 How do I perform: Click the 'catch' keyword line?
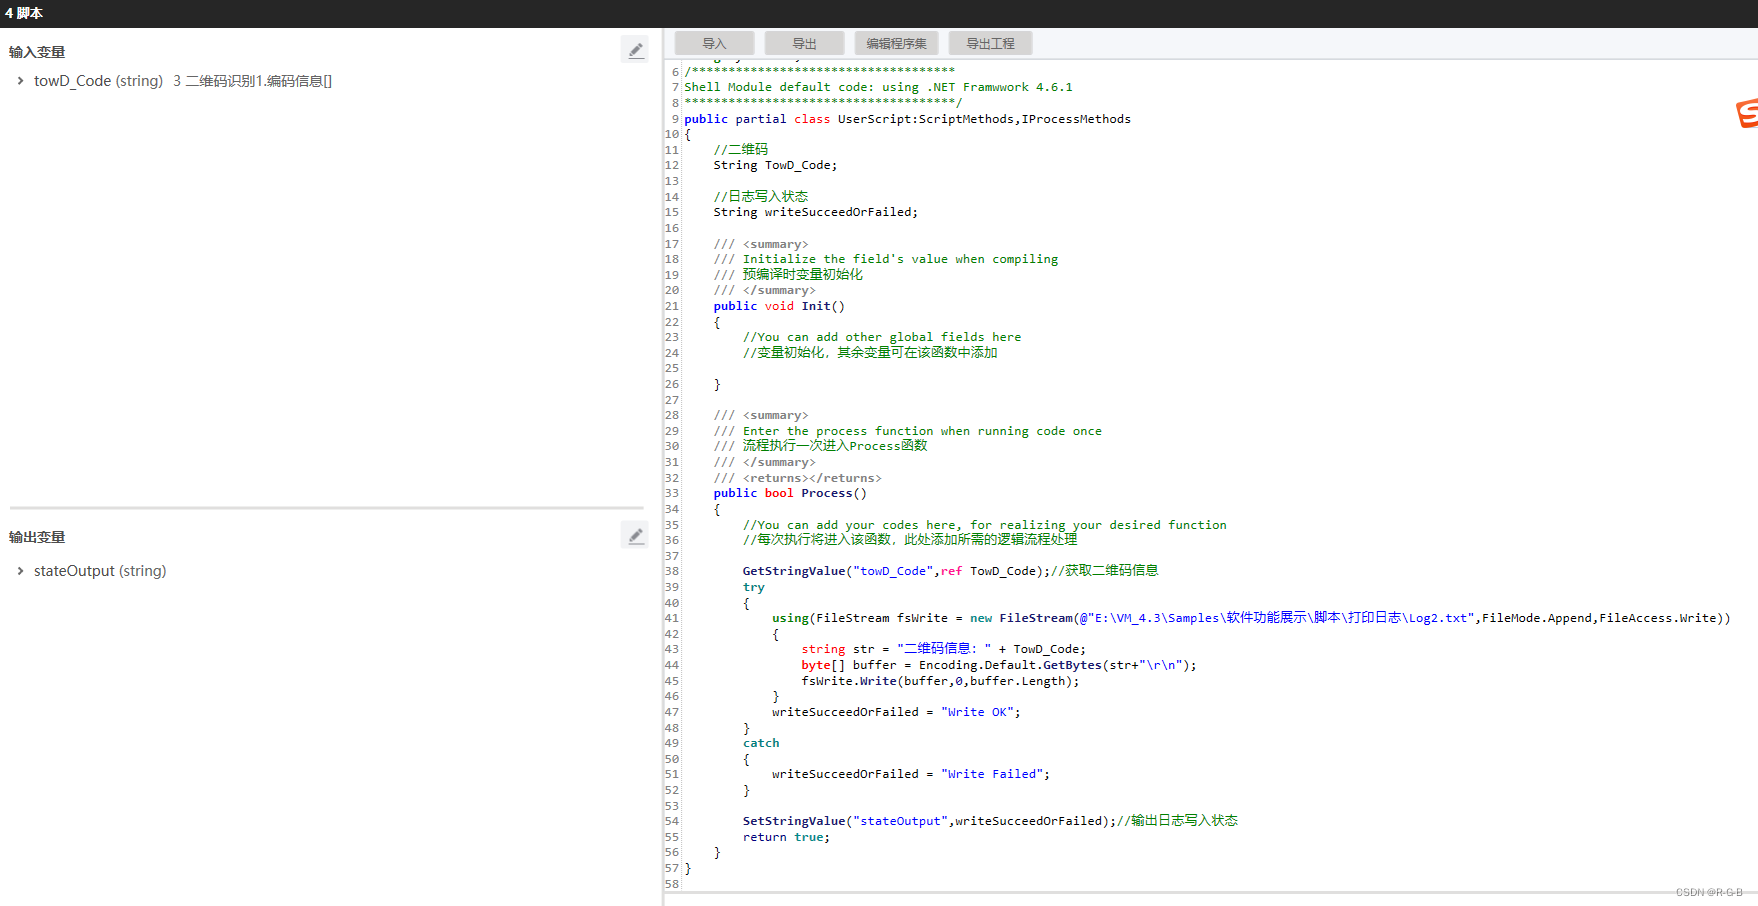(761, 743)
